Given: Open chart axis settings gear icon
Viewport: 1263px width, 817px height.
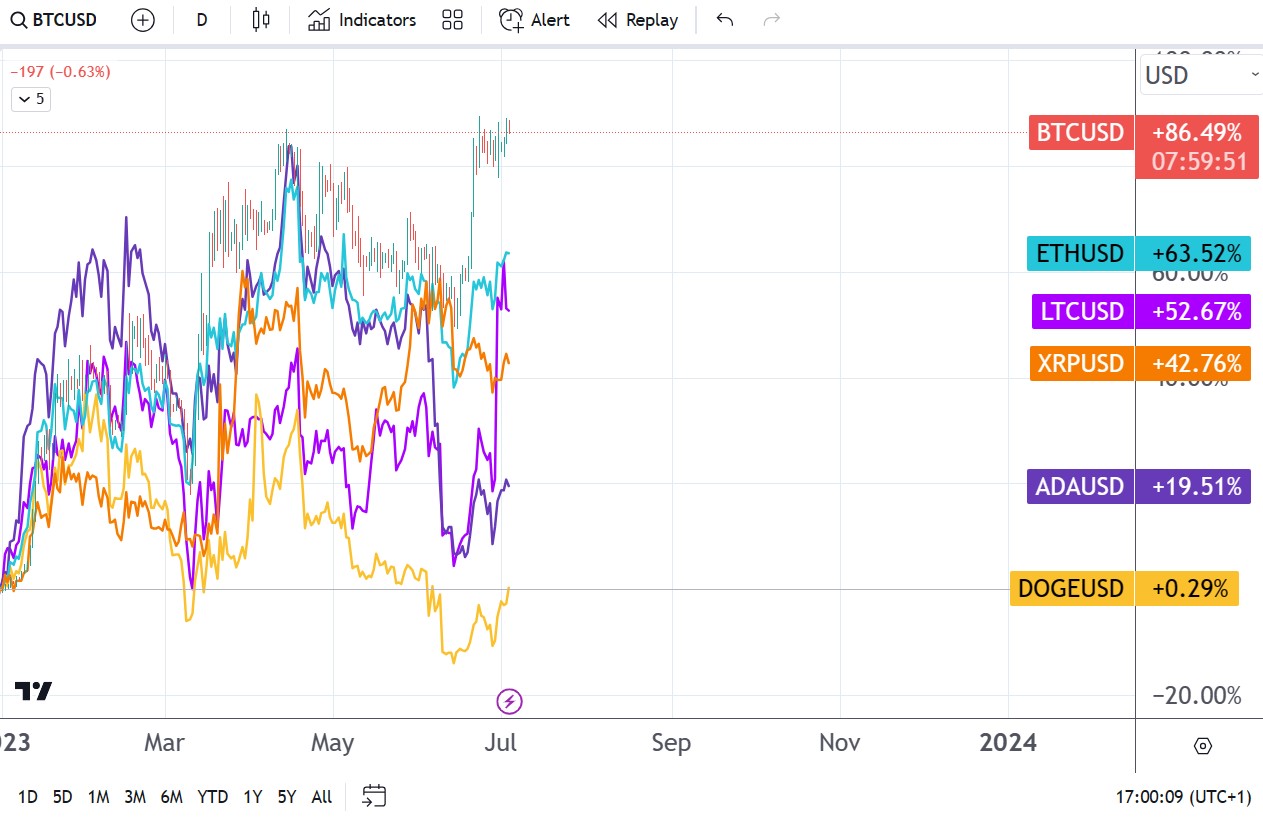Looking at the screenshot, I should point(1203,745).
